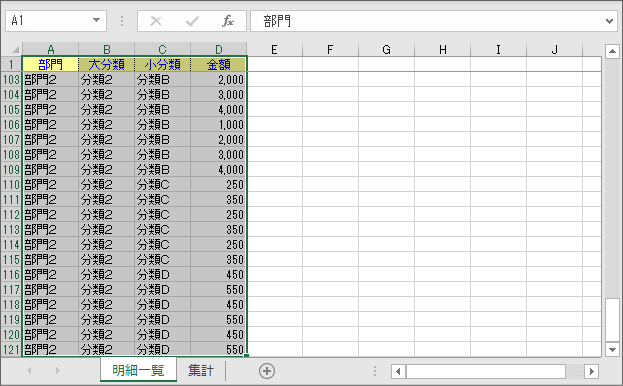The width and height of the screenshot is (623, 386).
Task: Add a new sheet with the plus icon
Action: point(267,371)
